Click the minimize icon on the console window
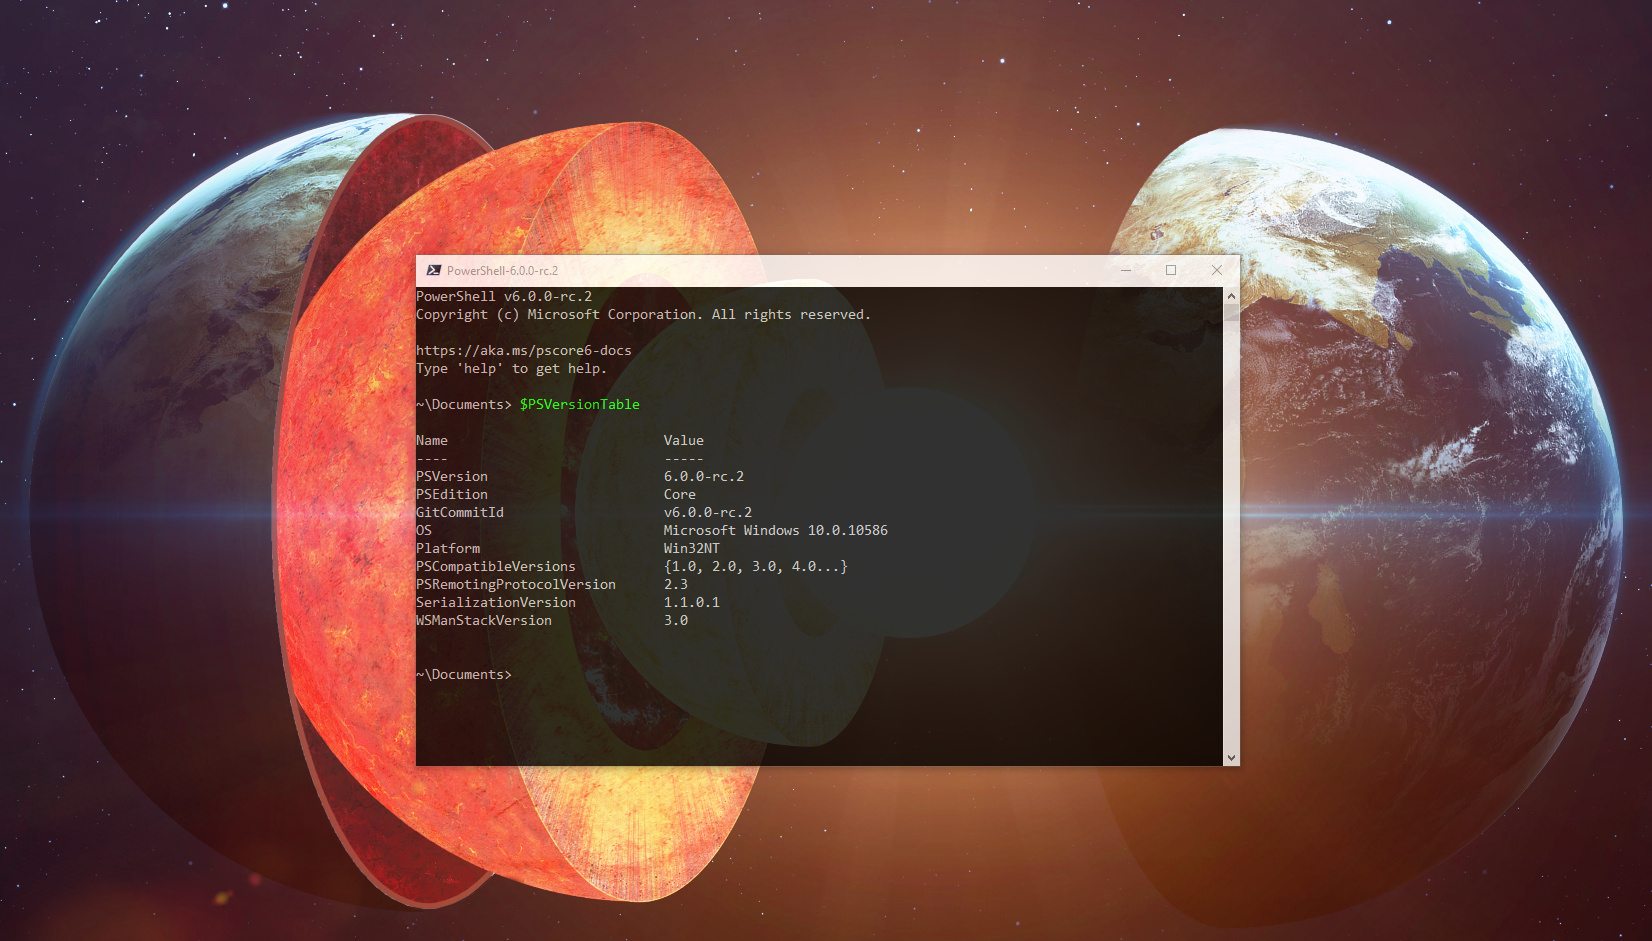 pyautogui.click(x=1126, y=270)
